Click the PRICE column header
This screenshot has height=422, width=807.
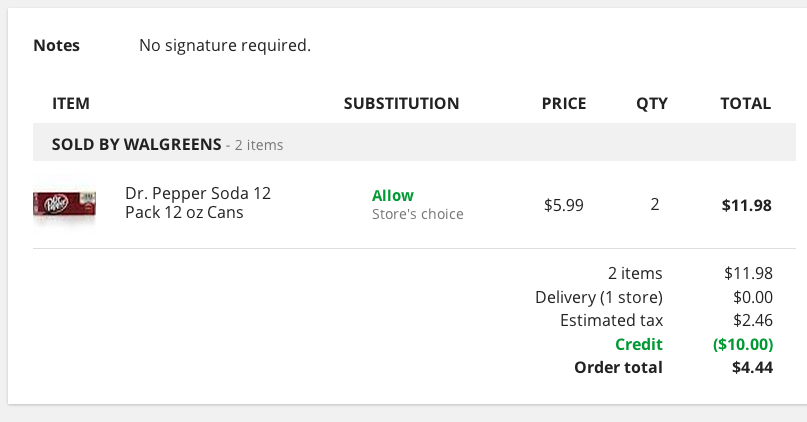[563, 103]
